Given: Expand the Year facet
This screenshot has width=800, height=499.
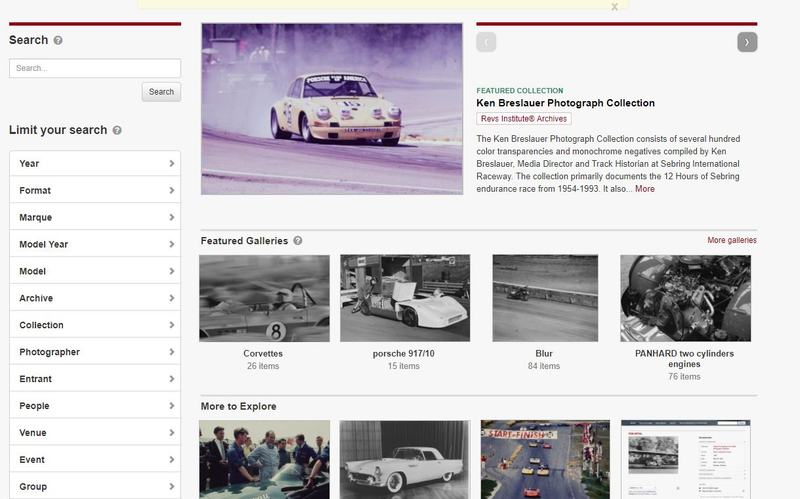Looking at the screenshot, I should [x=95, y=163].
